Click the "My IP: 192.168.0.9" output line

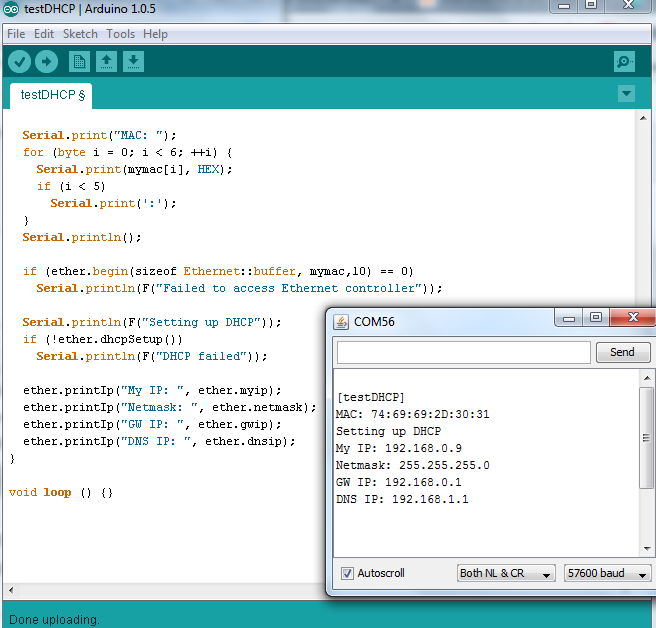point(398,448)
